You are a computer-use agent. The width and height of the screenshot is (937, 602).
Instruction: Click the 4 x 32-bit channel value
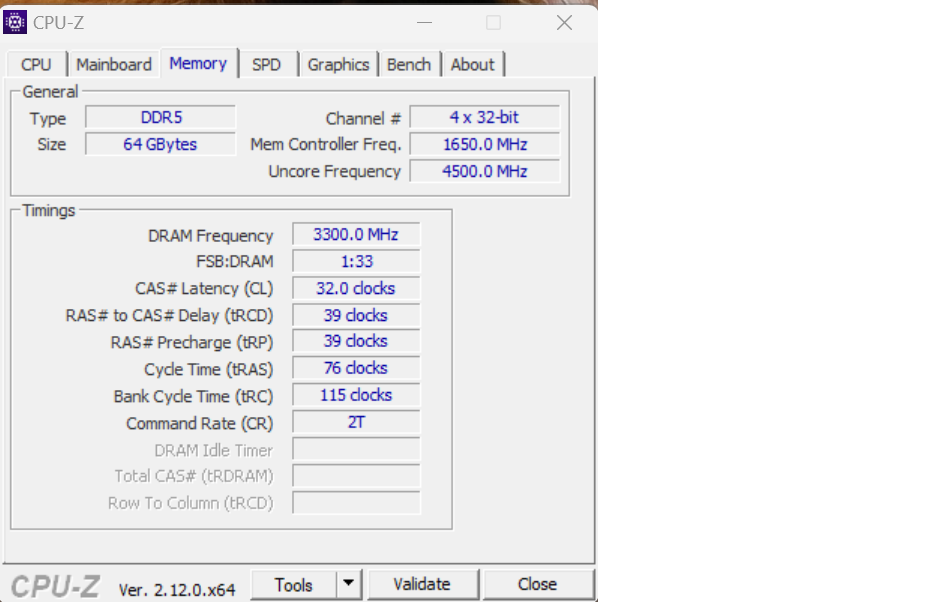tap(485, 117)
